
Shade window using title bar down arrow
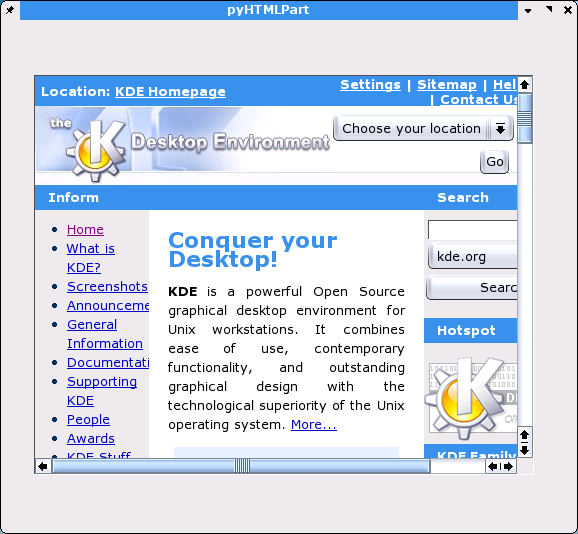pyautogui.click(x=528, y=10)
